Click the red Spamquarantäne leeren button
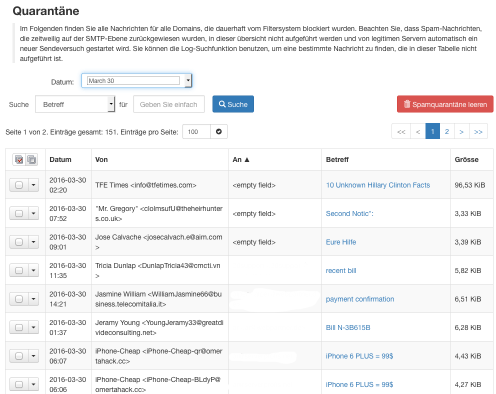This screenshot has height=394, width=496. (x=445, y=104)
